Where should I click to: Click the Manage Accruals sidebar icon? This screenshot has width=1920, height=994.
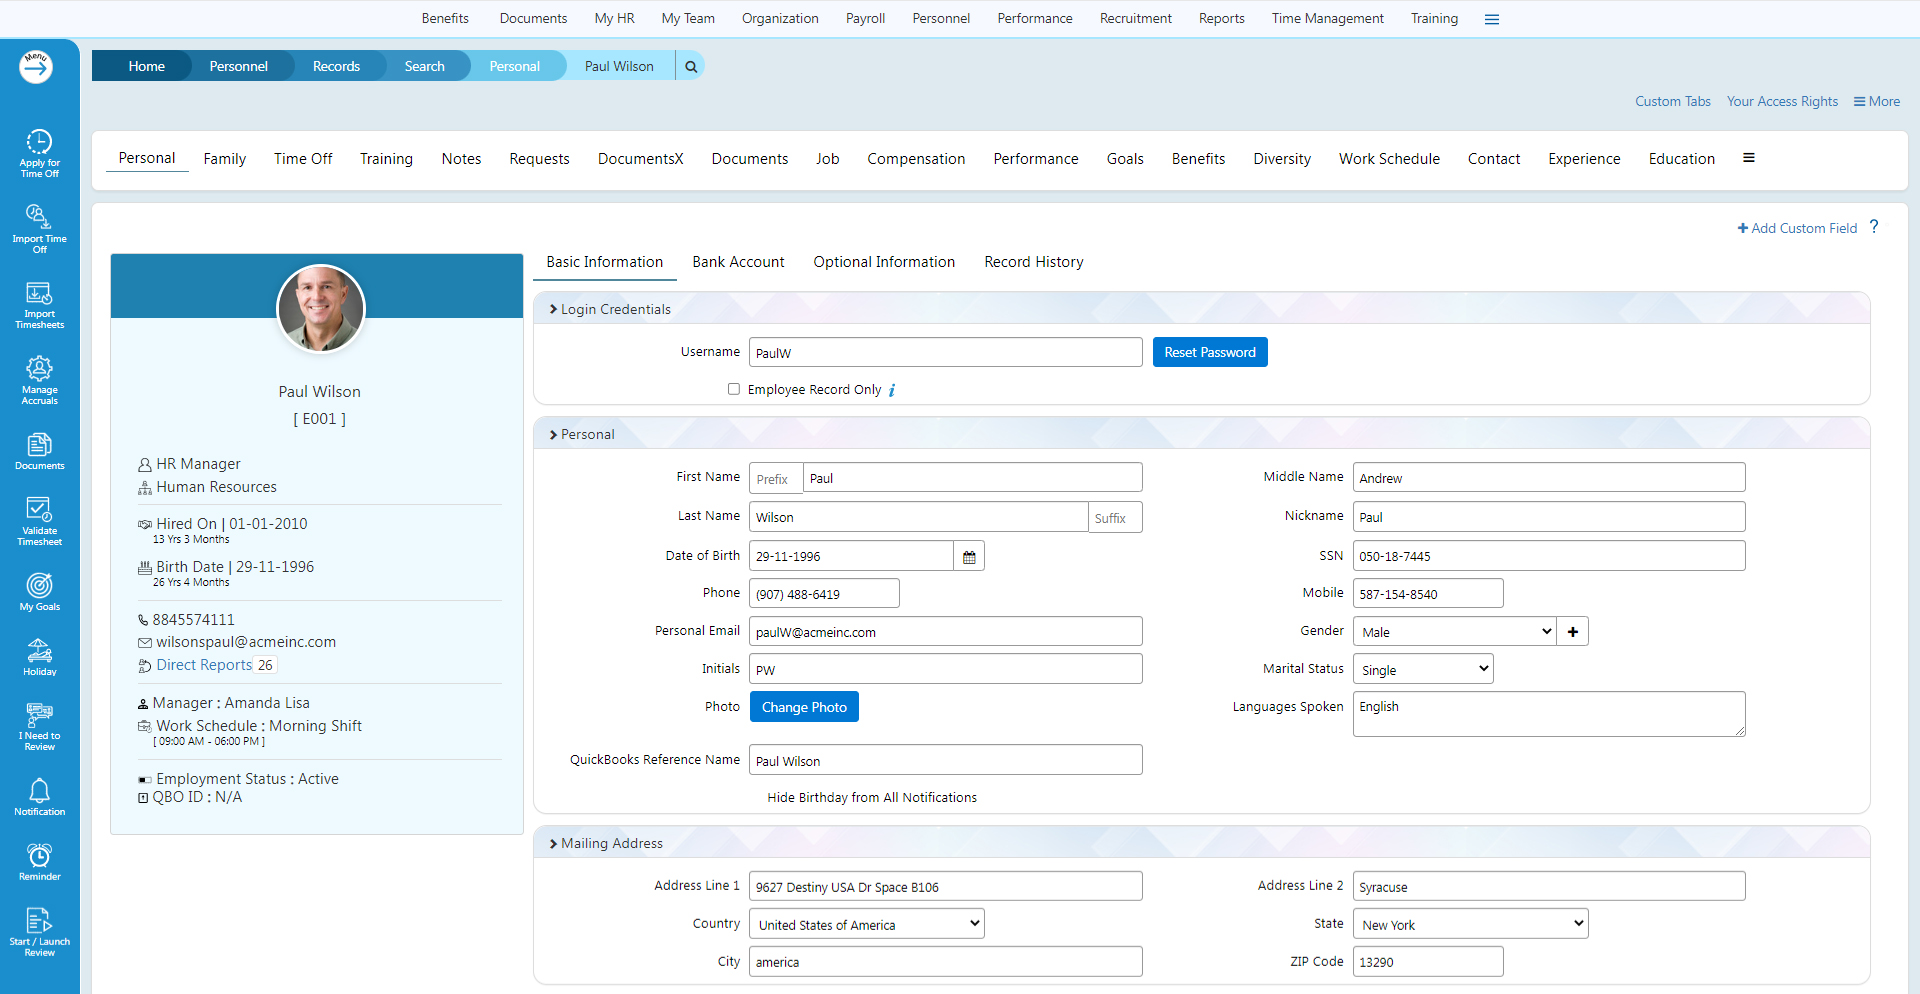pyautogui.click(x=39, y=380)
